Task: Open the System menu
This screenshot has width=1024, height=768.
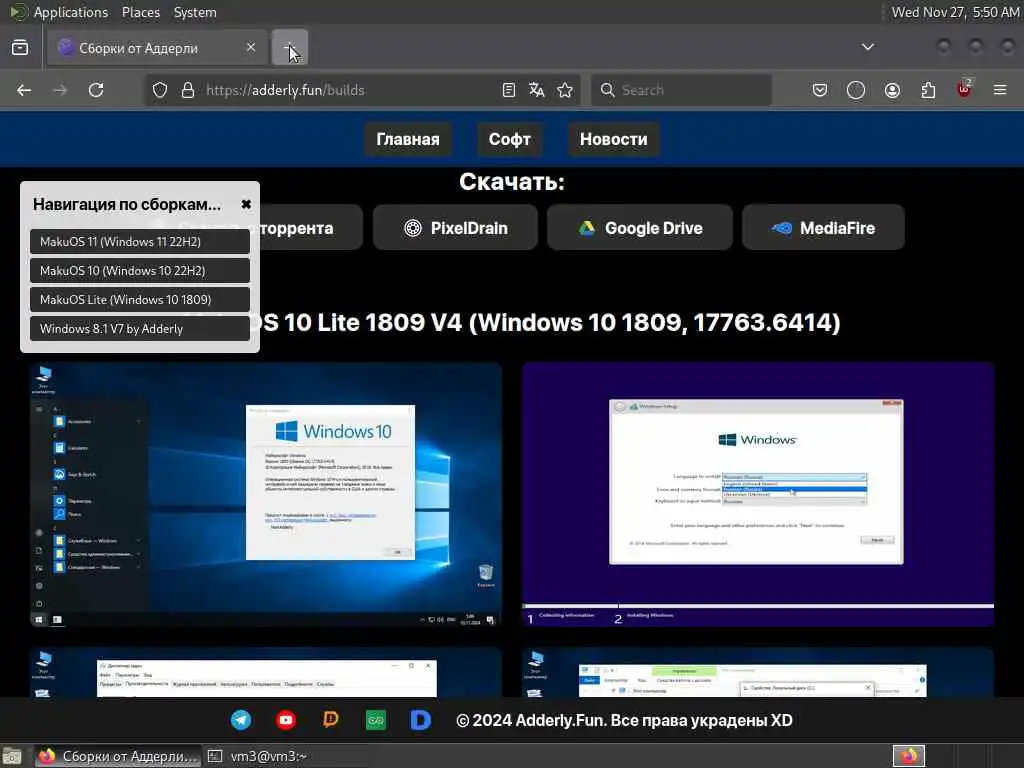Action: pyautogui.click(x=195, y=12)
